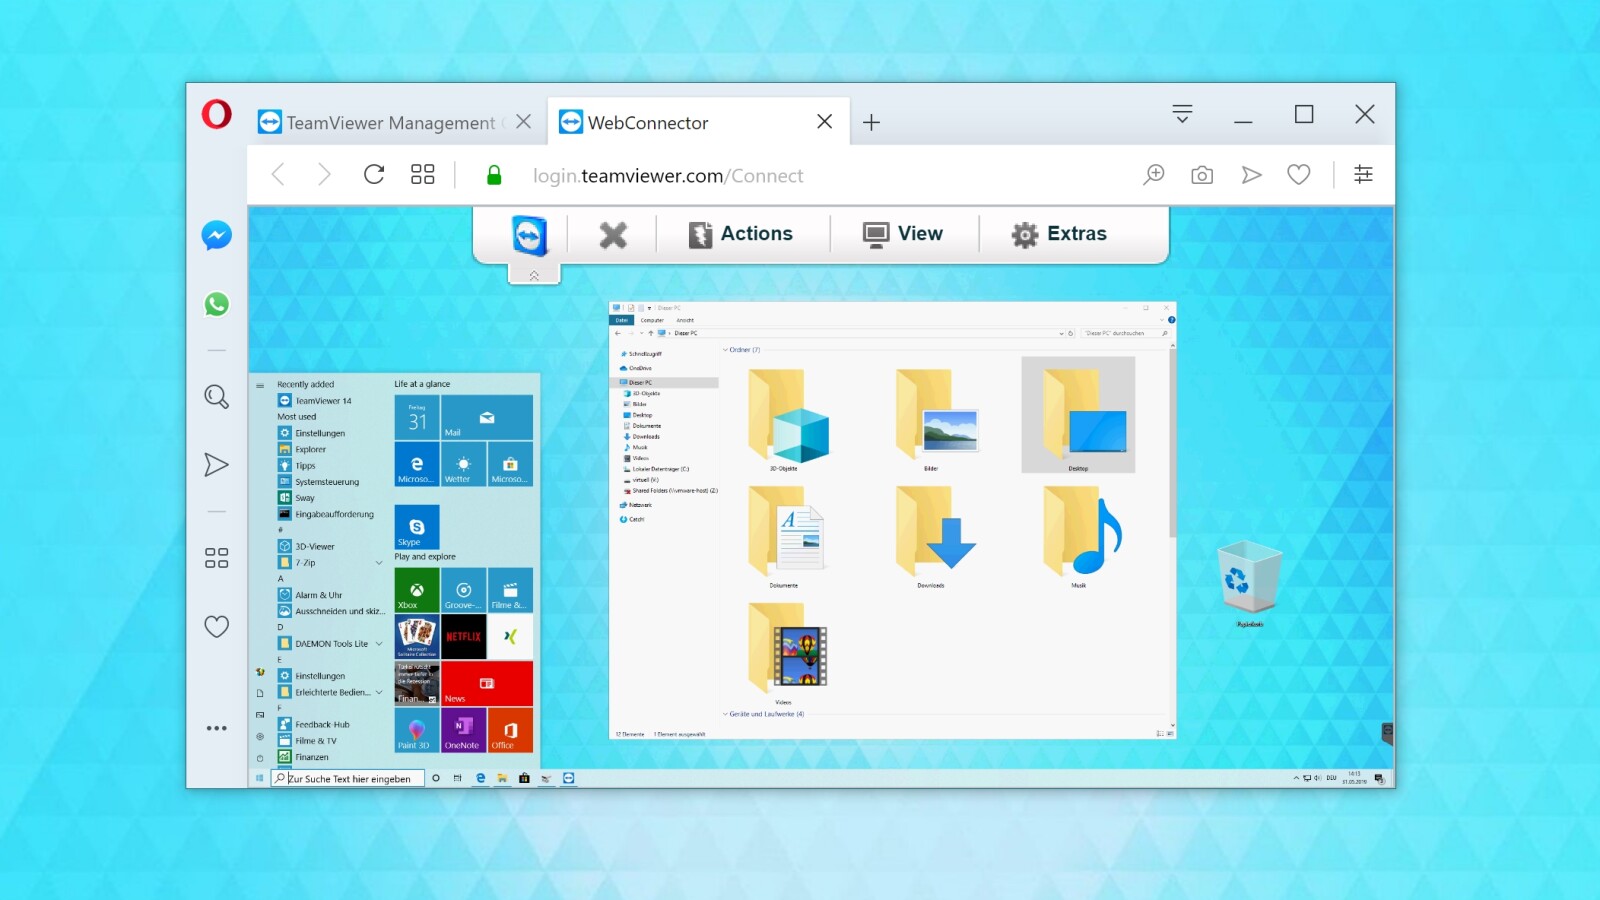Viewport: 1600px width, 900px height.
Task: Close the TeamViewer Management tab
Action: (x=524, y=122)
